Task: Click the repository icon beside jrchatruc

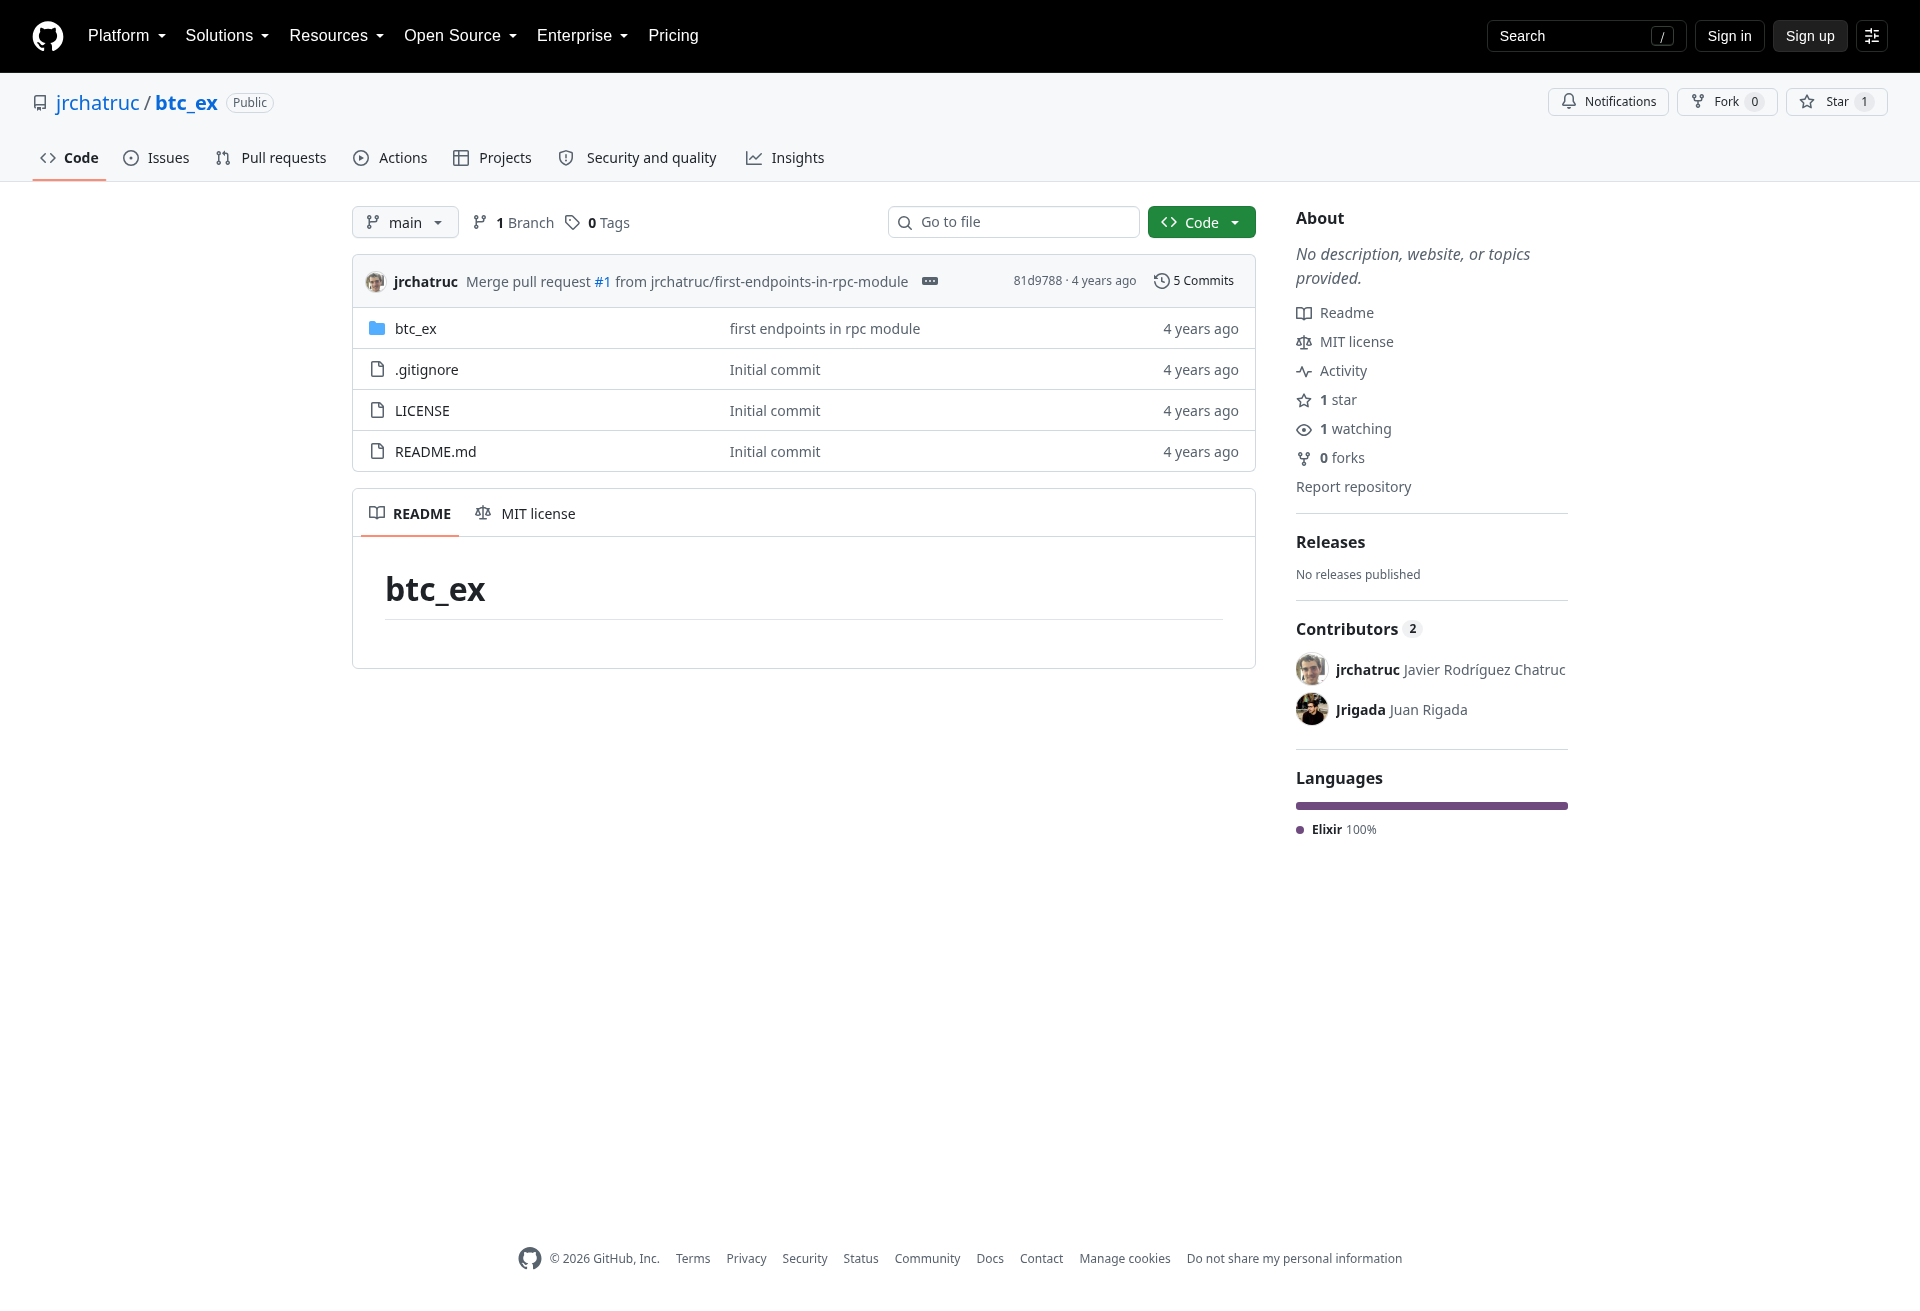Action: tap(40, 103)
